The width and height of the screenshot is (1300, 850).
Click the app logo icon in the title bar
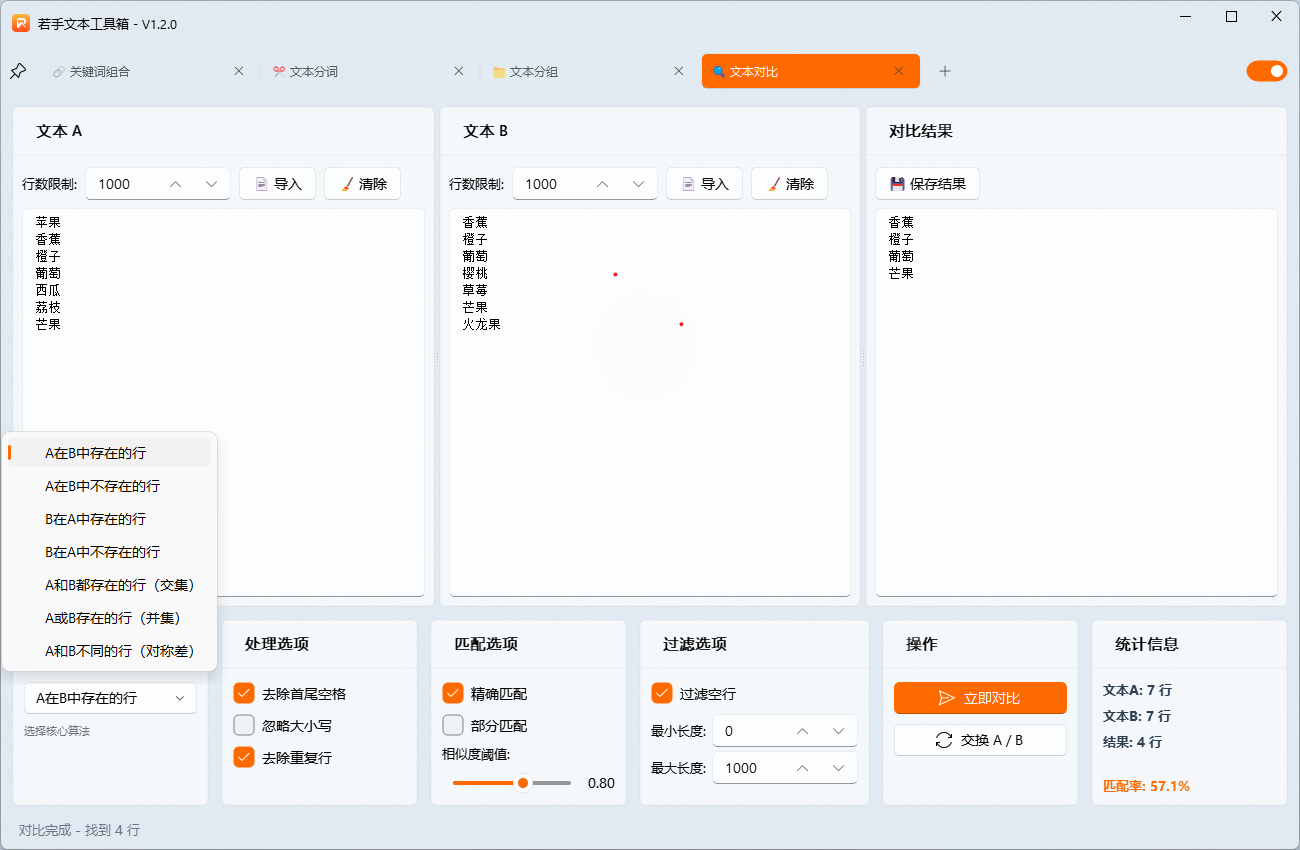click(20, 22)
